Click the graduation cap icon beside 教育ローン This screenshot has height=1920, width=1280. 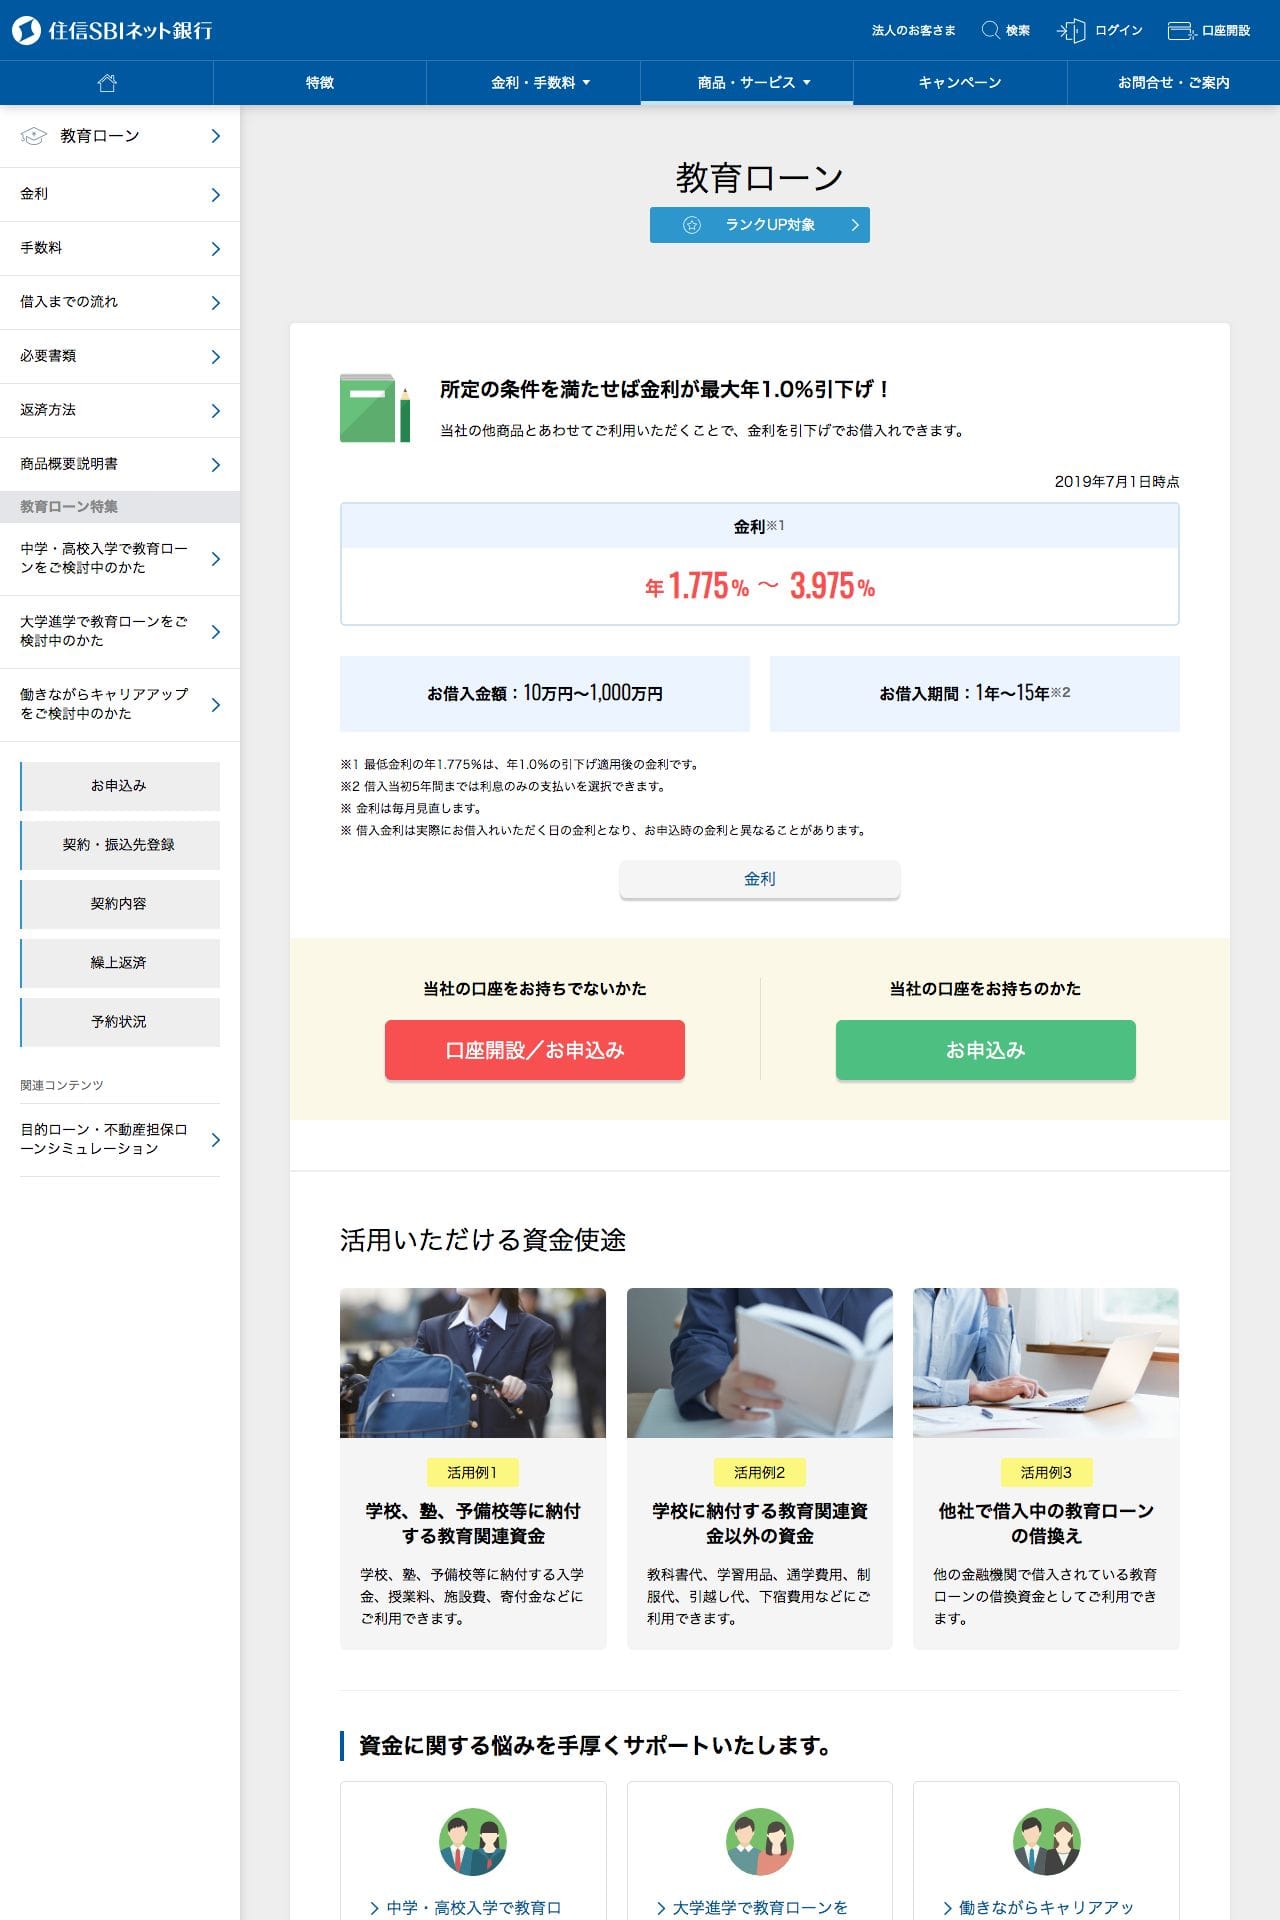point(34,136)
